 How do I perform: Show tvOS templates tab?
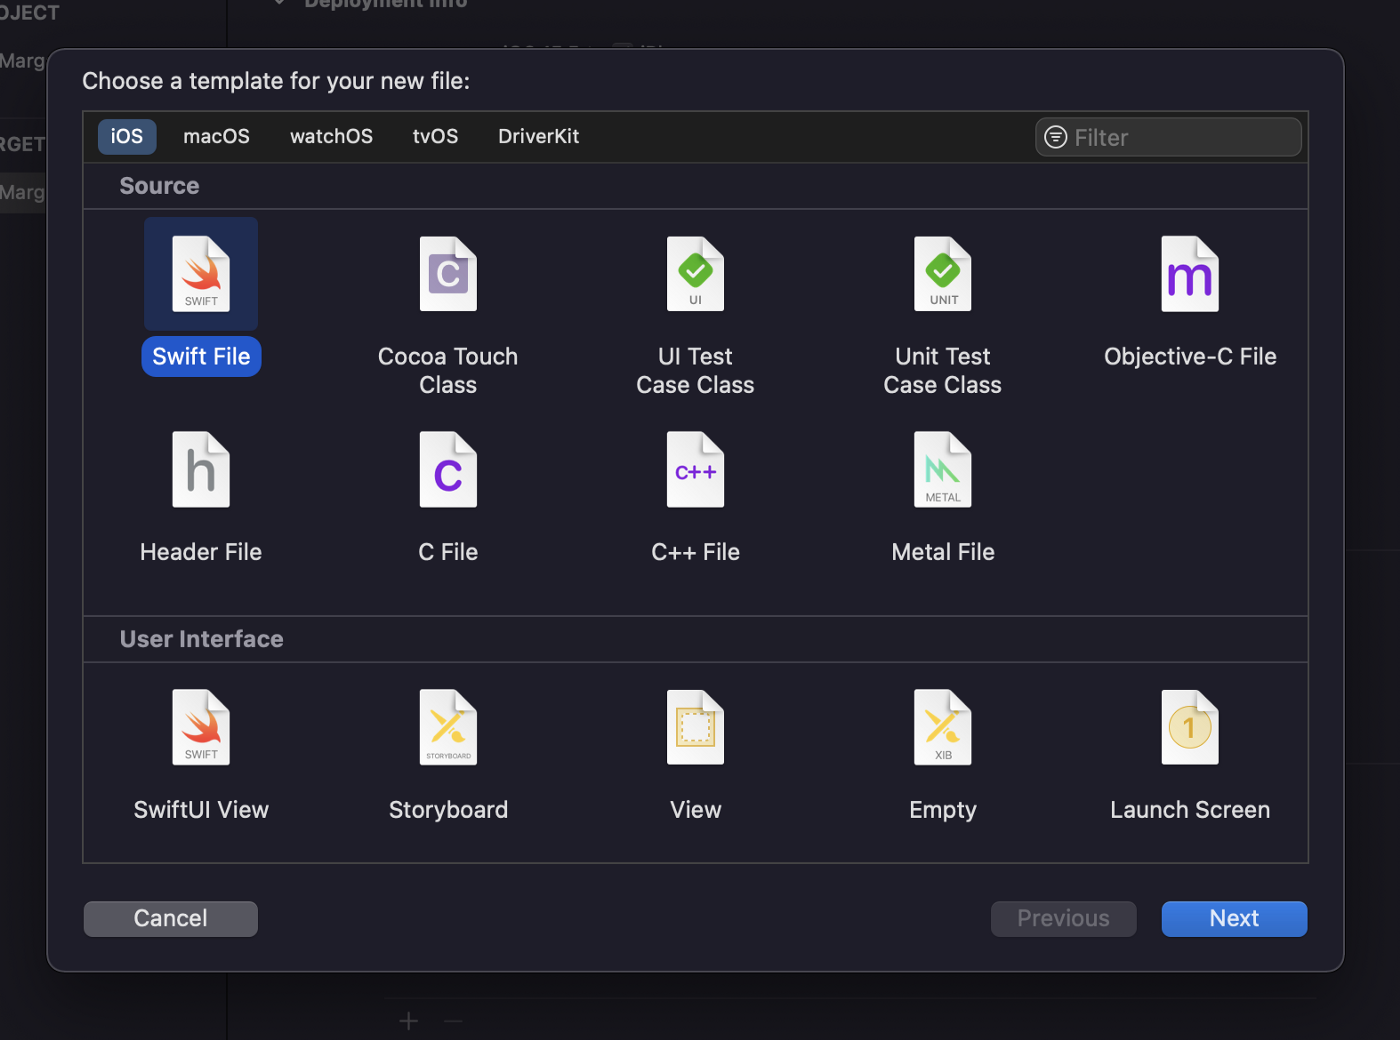(x=435, y=136)
